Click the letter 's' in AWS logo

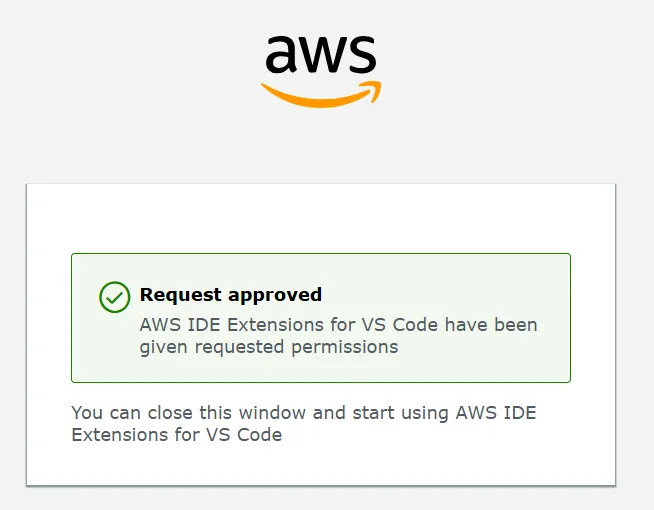[x=362, y=57]
